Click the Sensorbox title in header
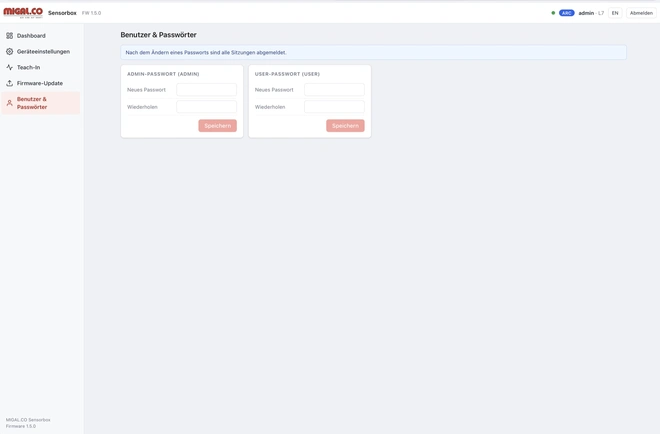 coord(62,13)
